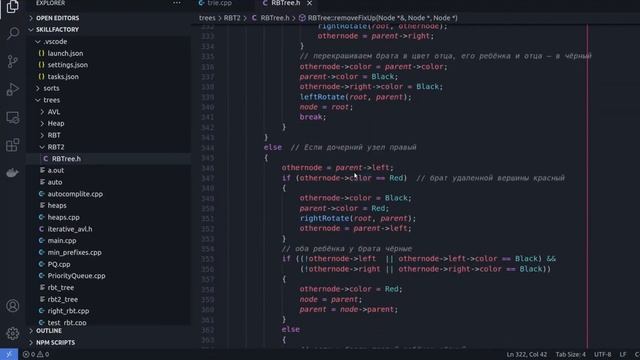
Task: Click the remote window status bar icon
Action: (x=9, y=354)
